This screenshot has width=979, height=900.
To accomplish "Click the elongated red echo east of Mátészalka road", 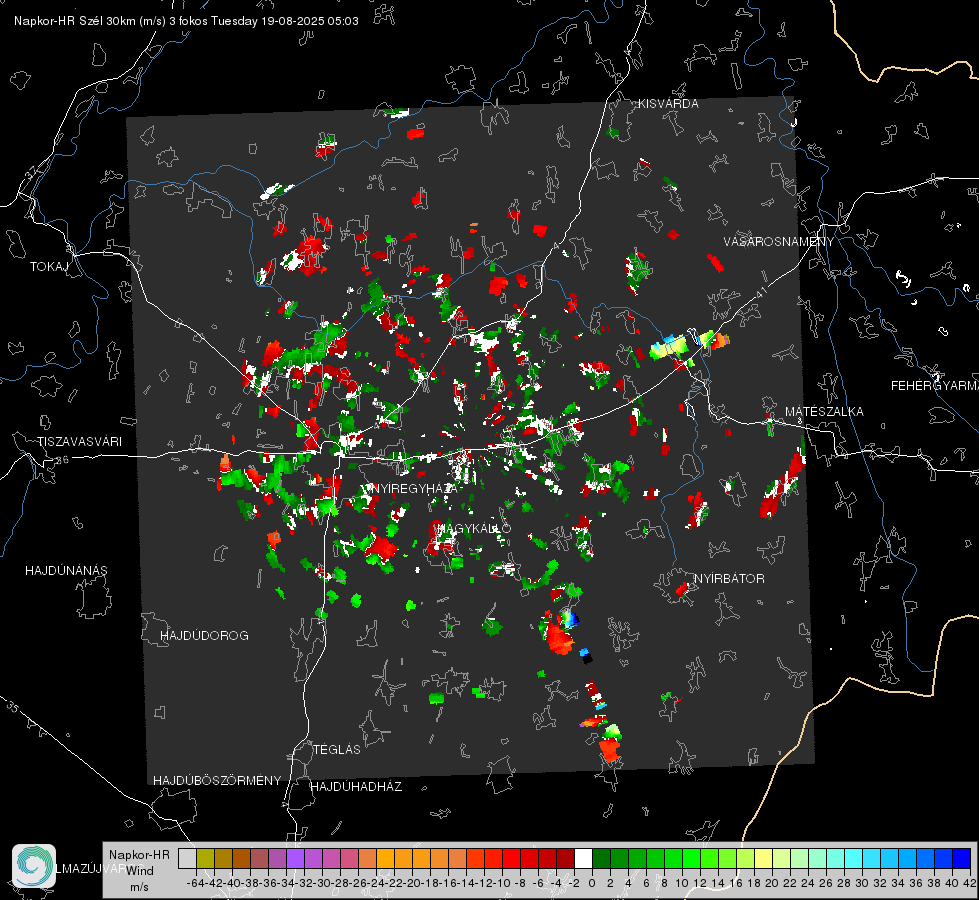I will click(782, 481).
